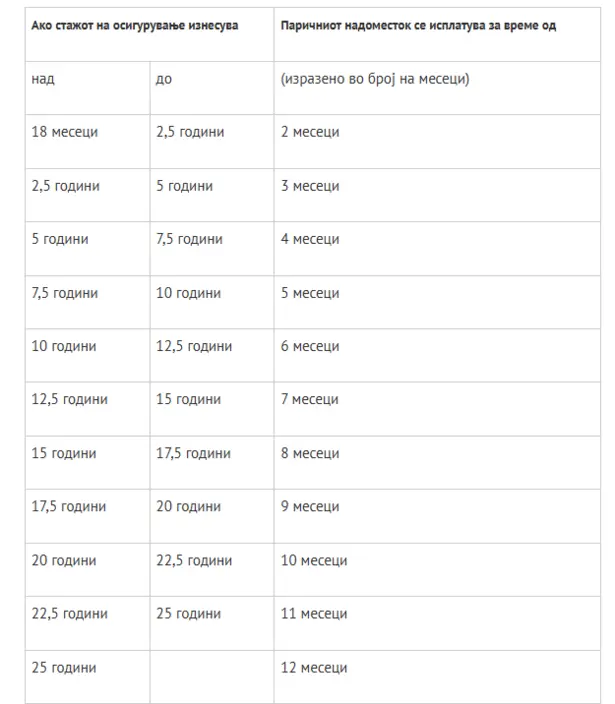615x704 pixels.
Task: Click the '2 месеци' payout cell
Action: tap(437, 141)
